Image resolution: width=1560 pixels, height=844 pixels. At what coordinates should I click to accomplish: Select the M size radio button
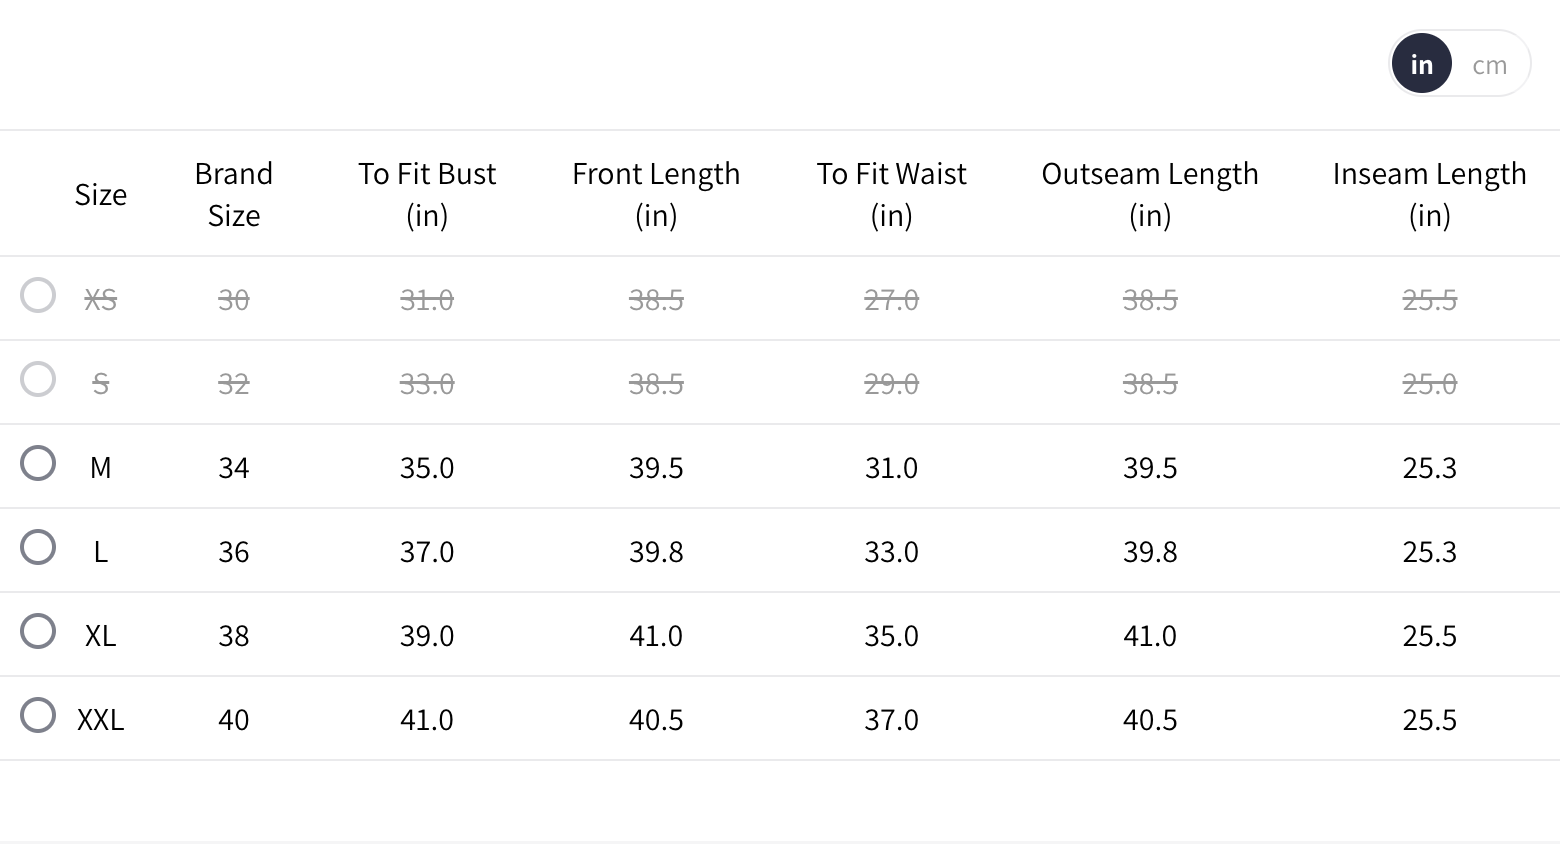tap(38, 464)
